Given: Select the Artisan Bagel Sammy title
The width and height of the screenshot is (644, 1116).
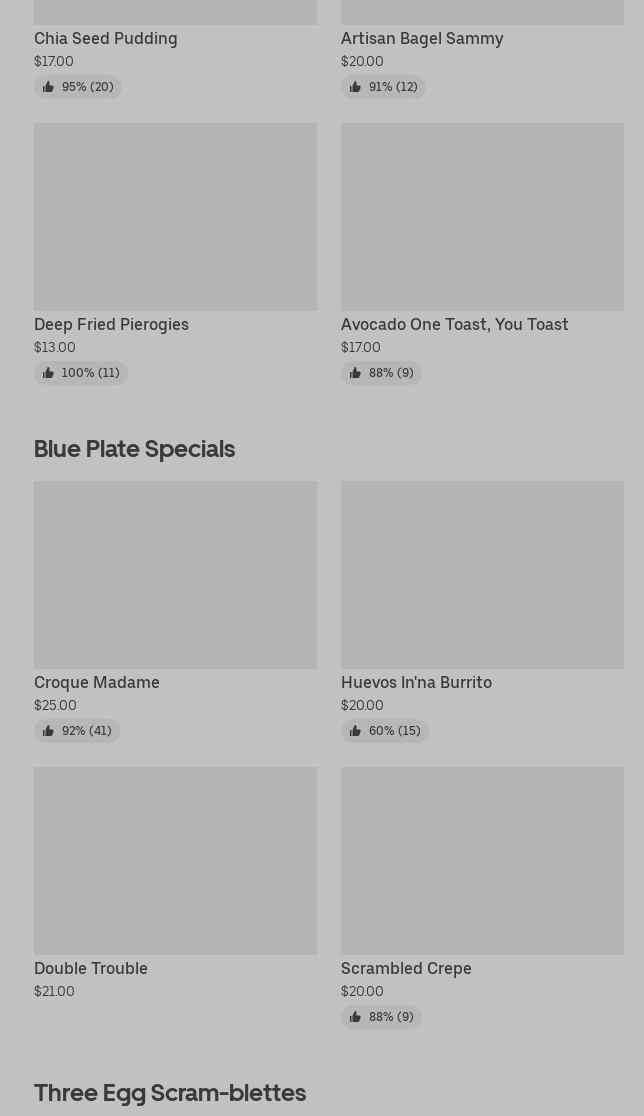Looking at the screenshot, I should 421,38.
